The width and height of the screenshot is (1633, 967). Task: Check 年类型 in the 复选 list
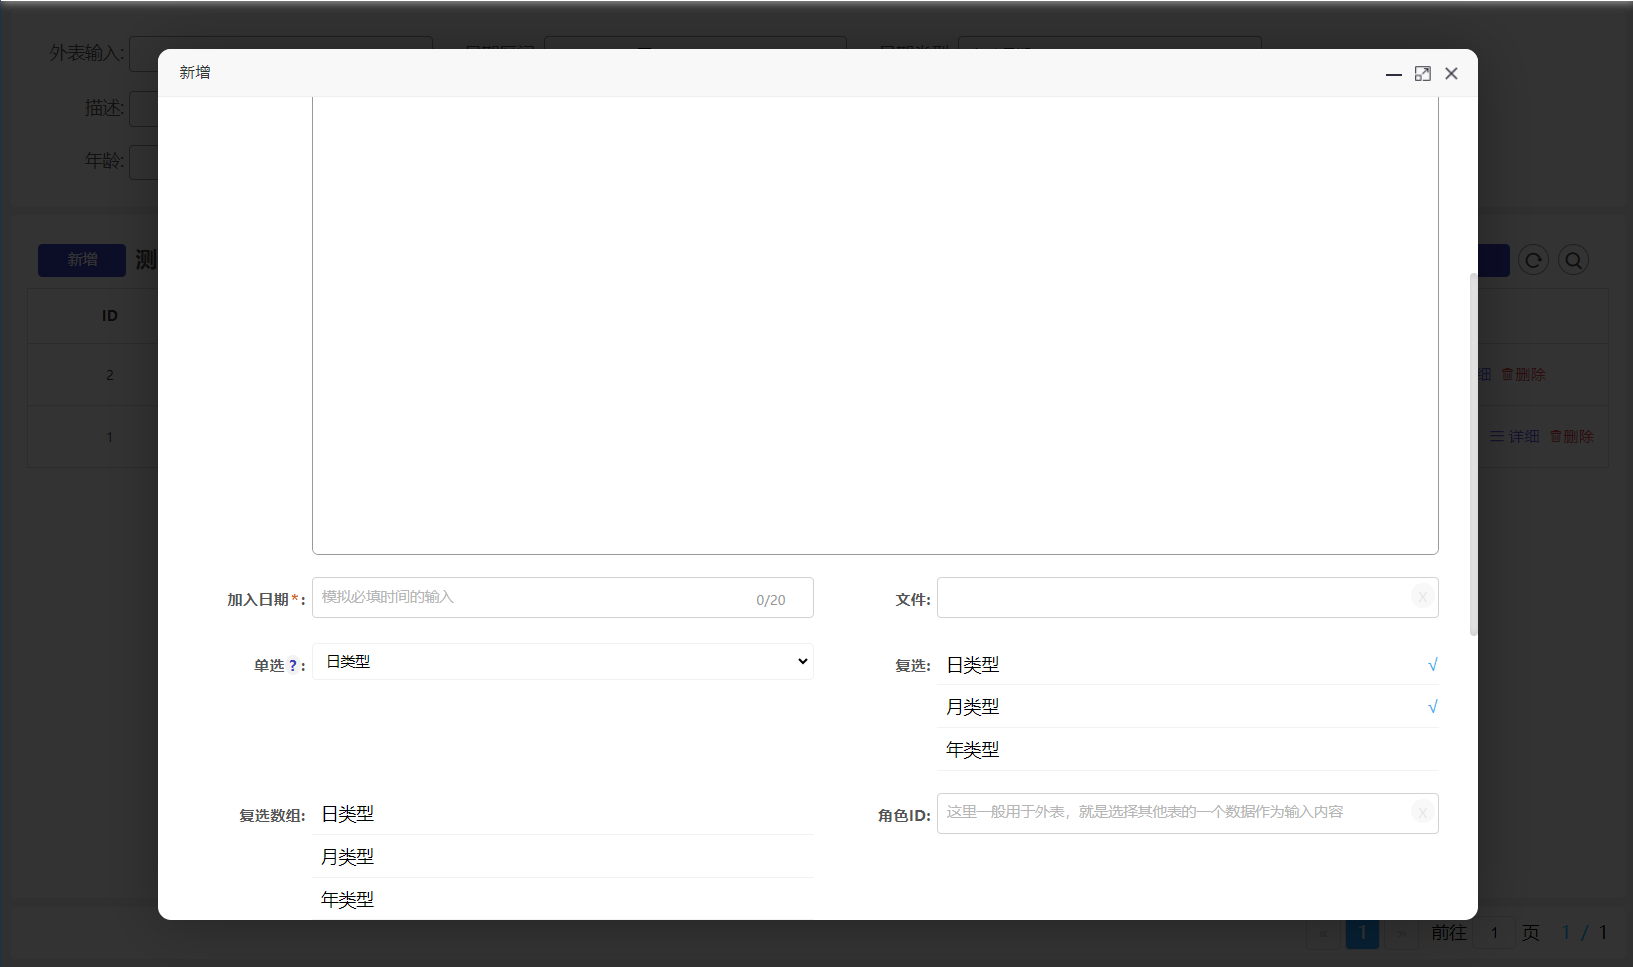[1187, 750]
